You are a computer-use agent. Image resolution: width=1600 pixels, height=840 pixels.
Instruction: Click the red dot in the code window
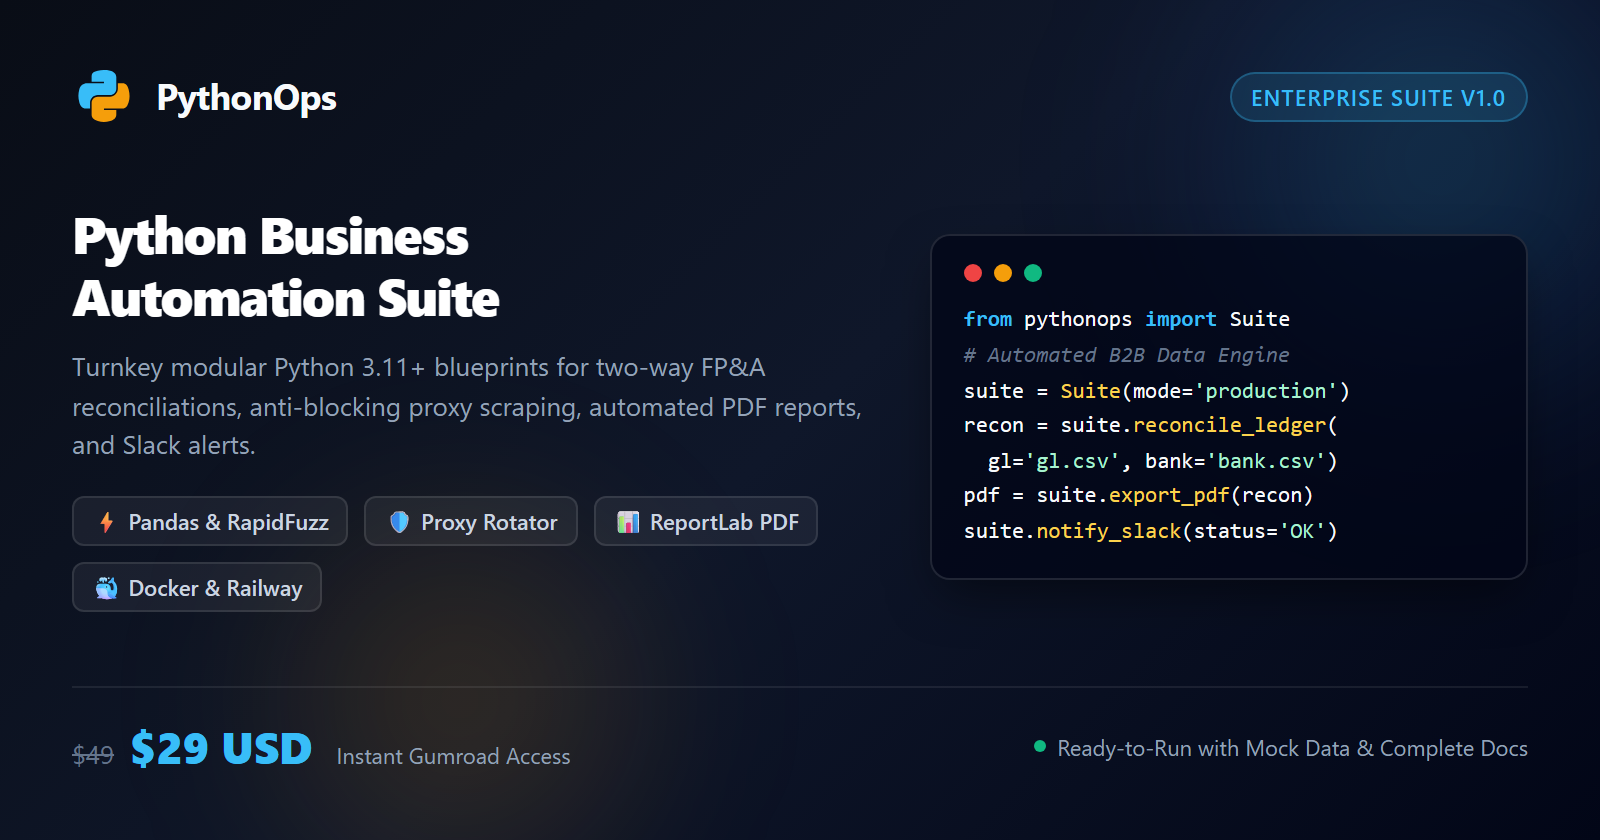[973, 273]
